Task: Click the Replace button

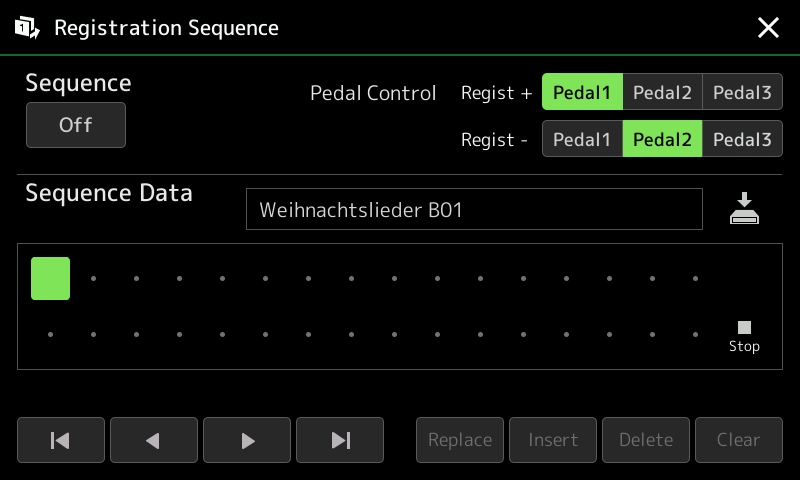Action: (x=460, y=440)
